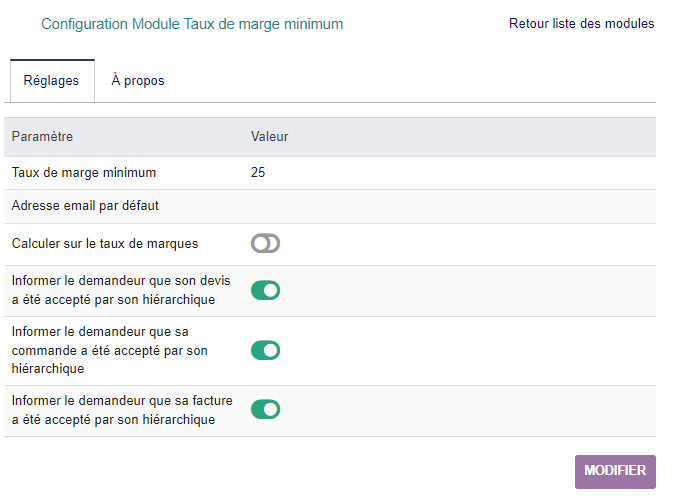Screen dimensions: 688x504
Task: Click the Valeur column header
Action: (x=269, y=136)
